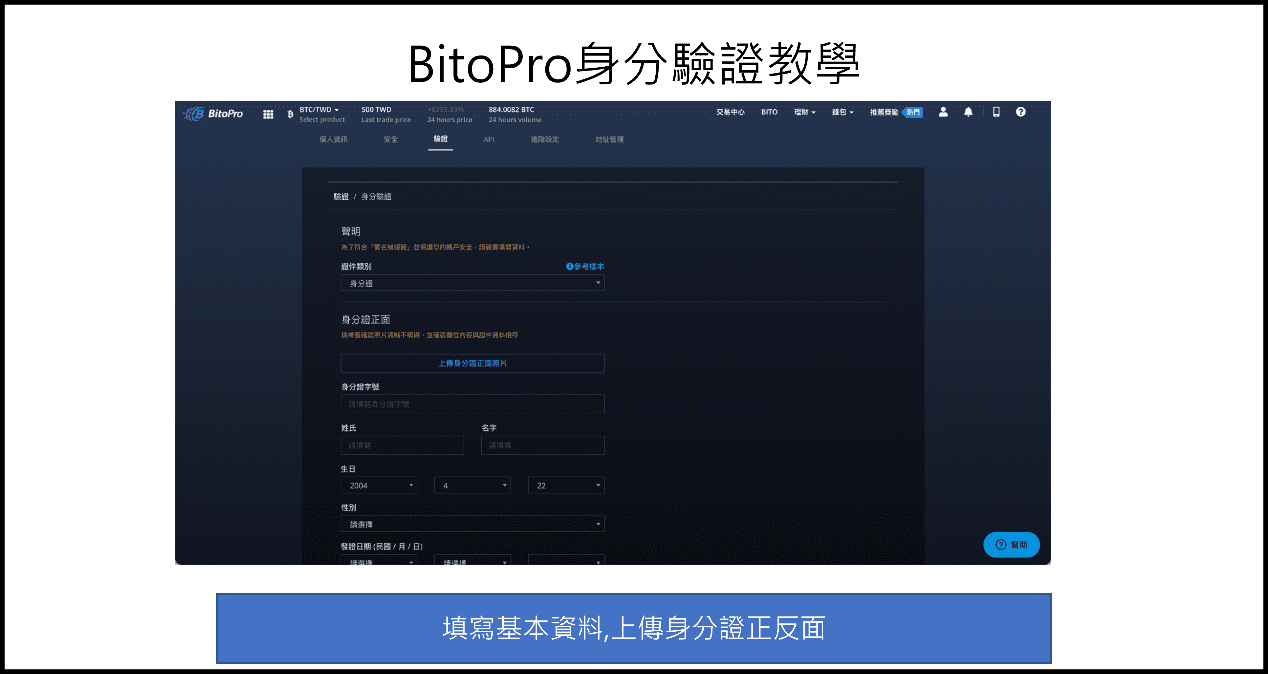Image resolution: width=1268 pixels, height=674 pixels.
Task: Open the user profile icon
Action: [942, 112]
